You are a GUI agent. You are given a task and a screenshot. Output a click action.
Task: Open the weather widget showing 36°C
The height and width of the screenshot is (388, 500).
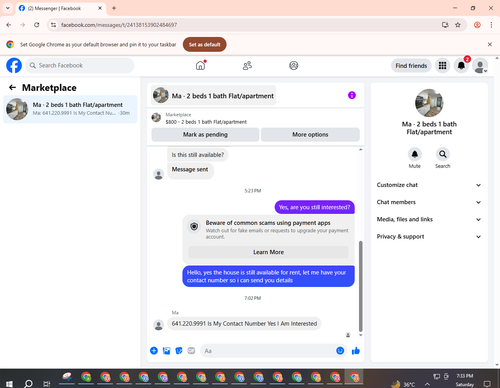click(404, 384)
